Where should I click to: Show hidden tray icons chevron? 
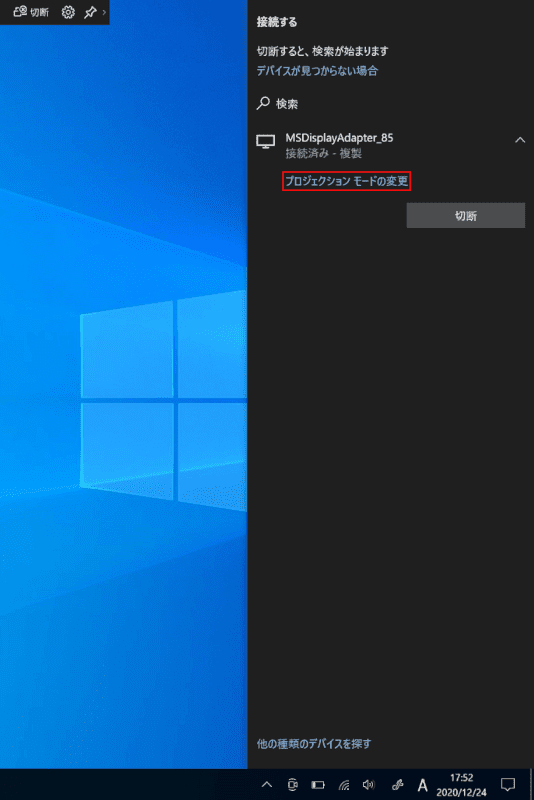(x=267, y=785)
